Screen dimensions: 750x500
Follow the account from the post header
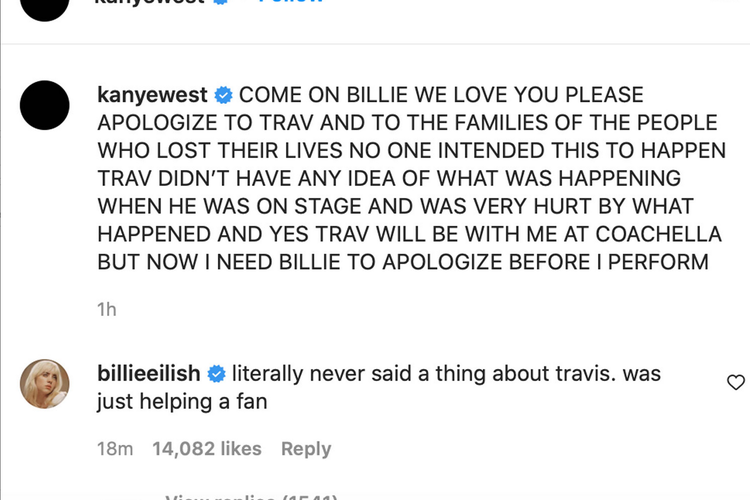(x=290, y=3)
